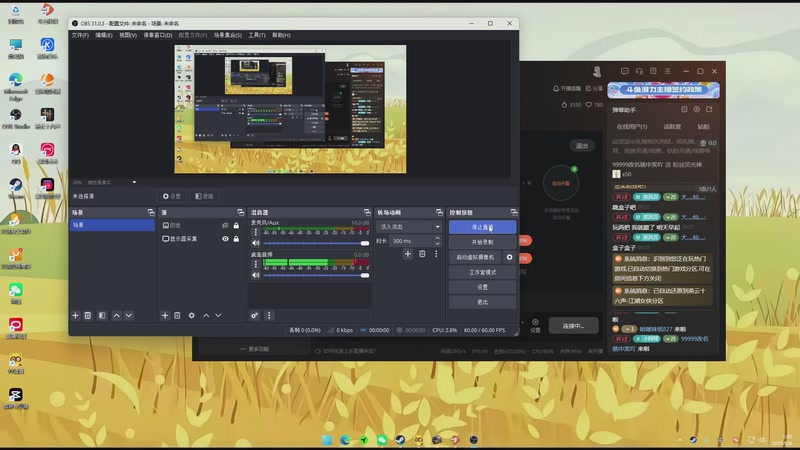
Task: Move scene up with the arrow icon
Action: tap(116, 316)
